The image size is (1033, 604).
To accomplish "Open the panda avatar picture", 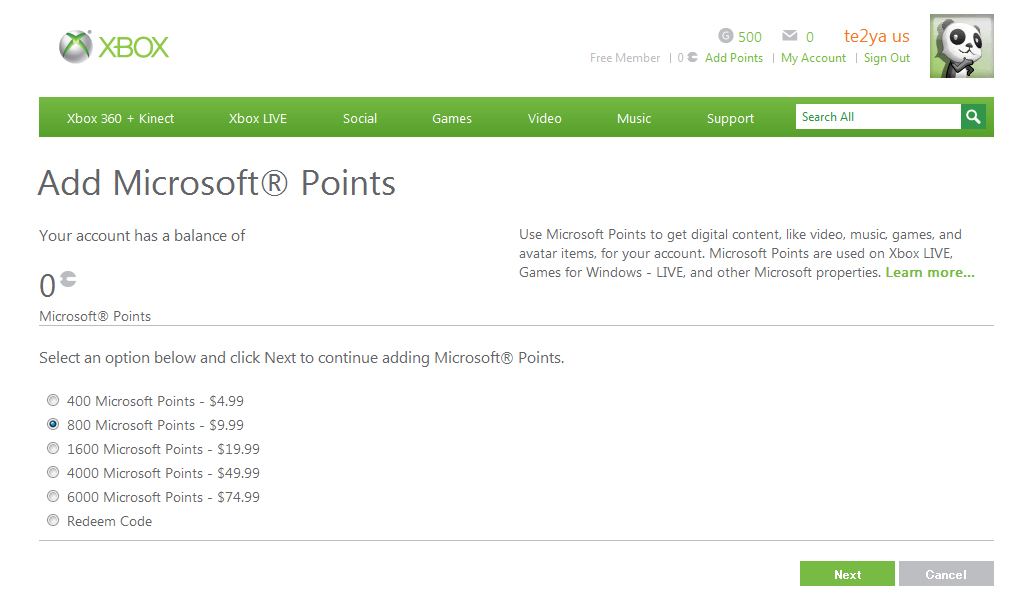I will (961, 46).
